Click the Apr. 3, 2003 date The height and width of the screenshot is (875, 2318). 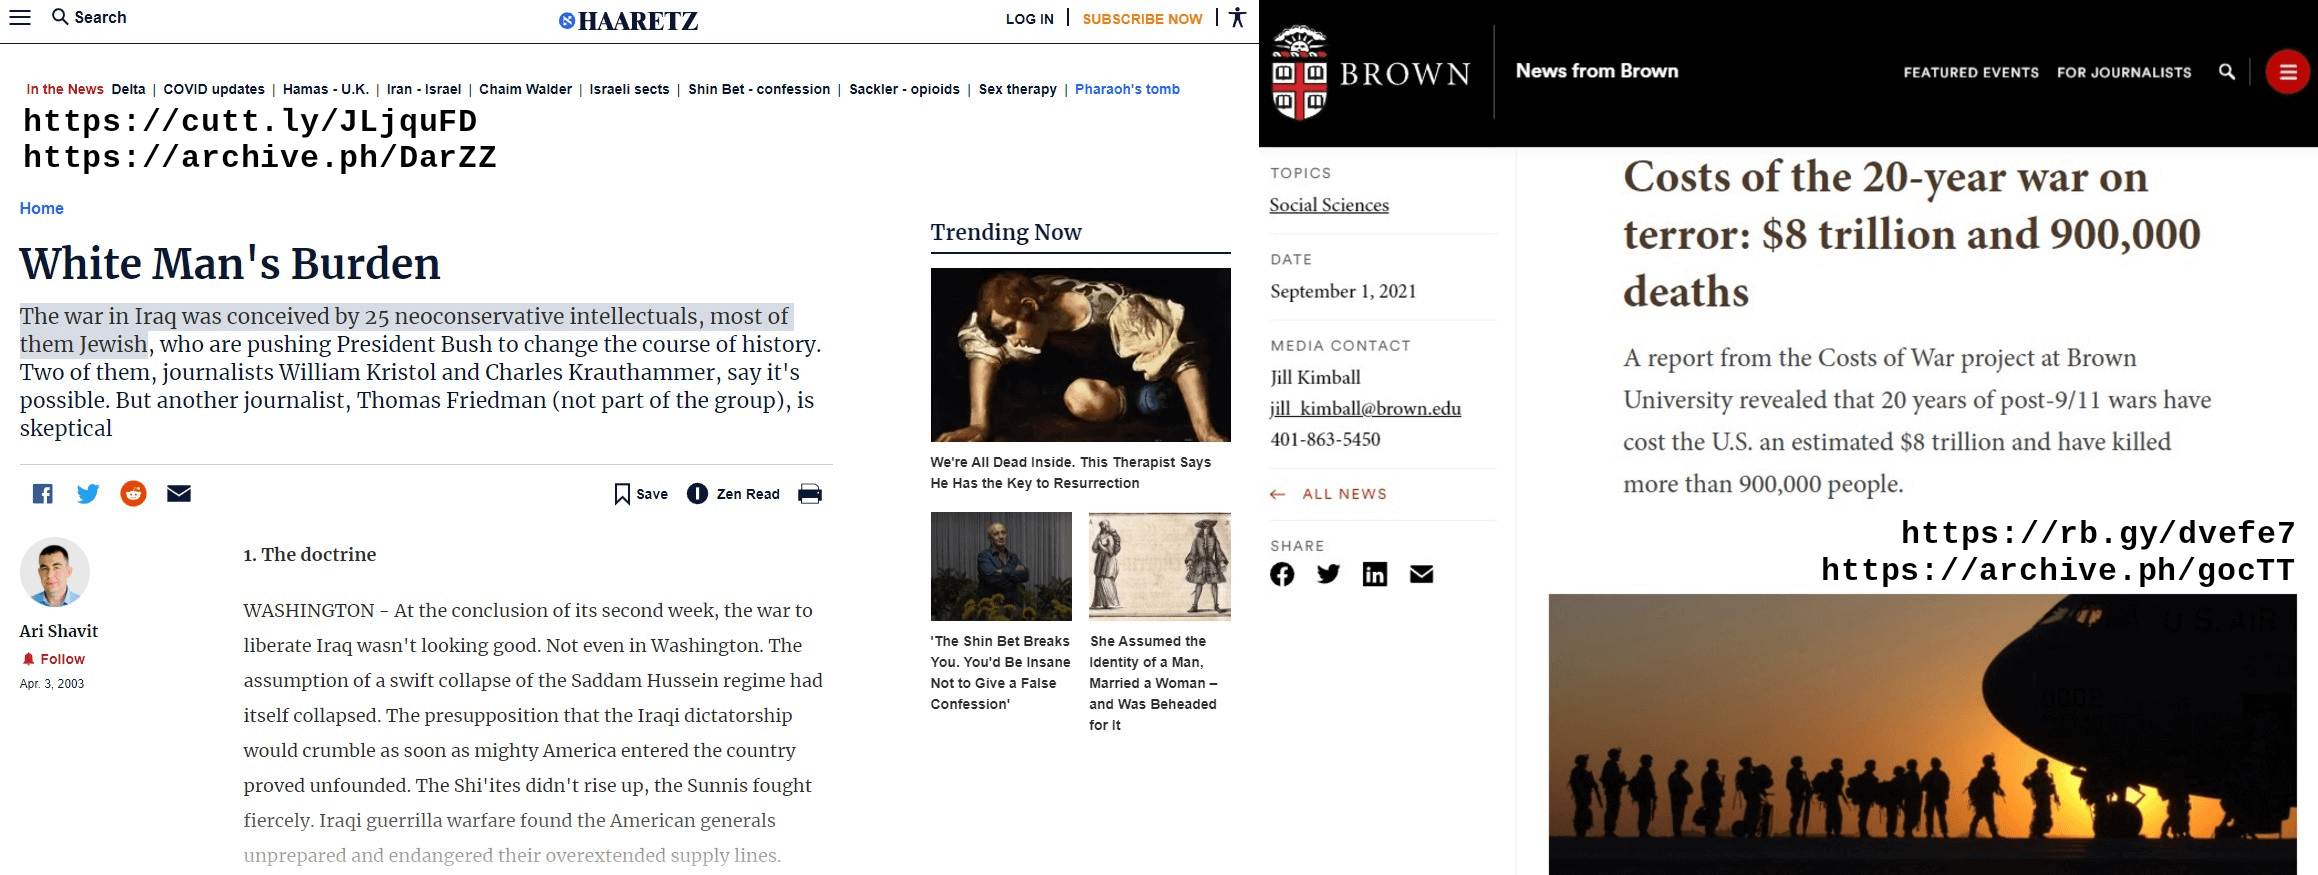point(52,684)
